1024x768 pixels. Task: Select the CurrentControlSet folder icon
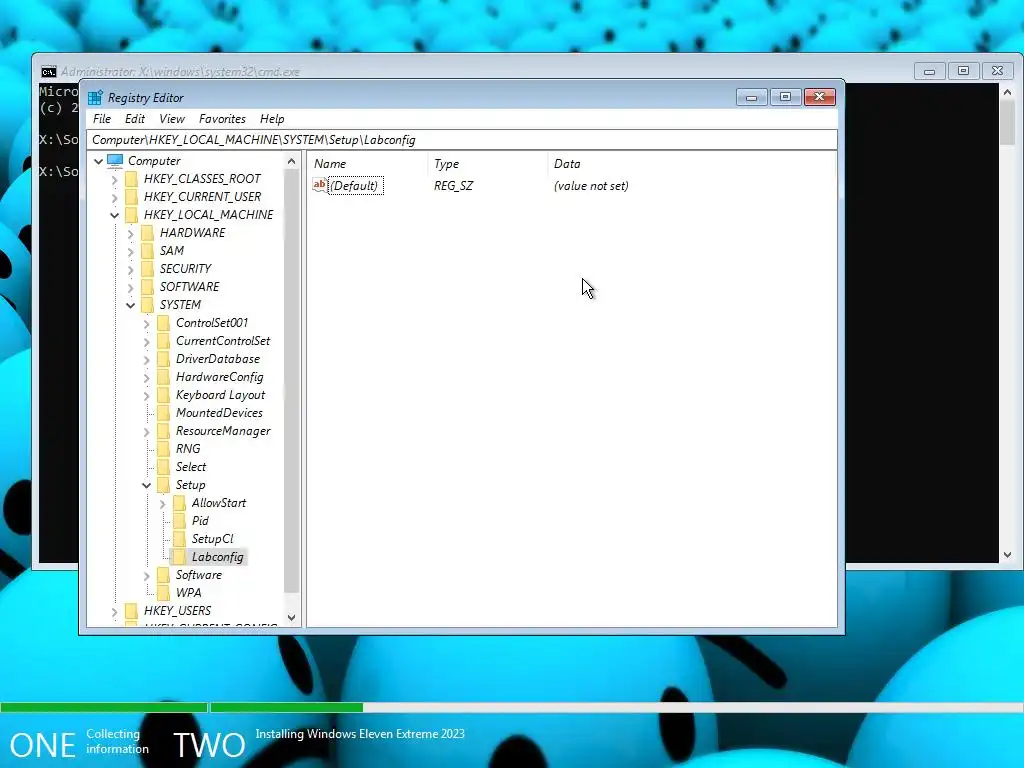click(163, 341)
